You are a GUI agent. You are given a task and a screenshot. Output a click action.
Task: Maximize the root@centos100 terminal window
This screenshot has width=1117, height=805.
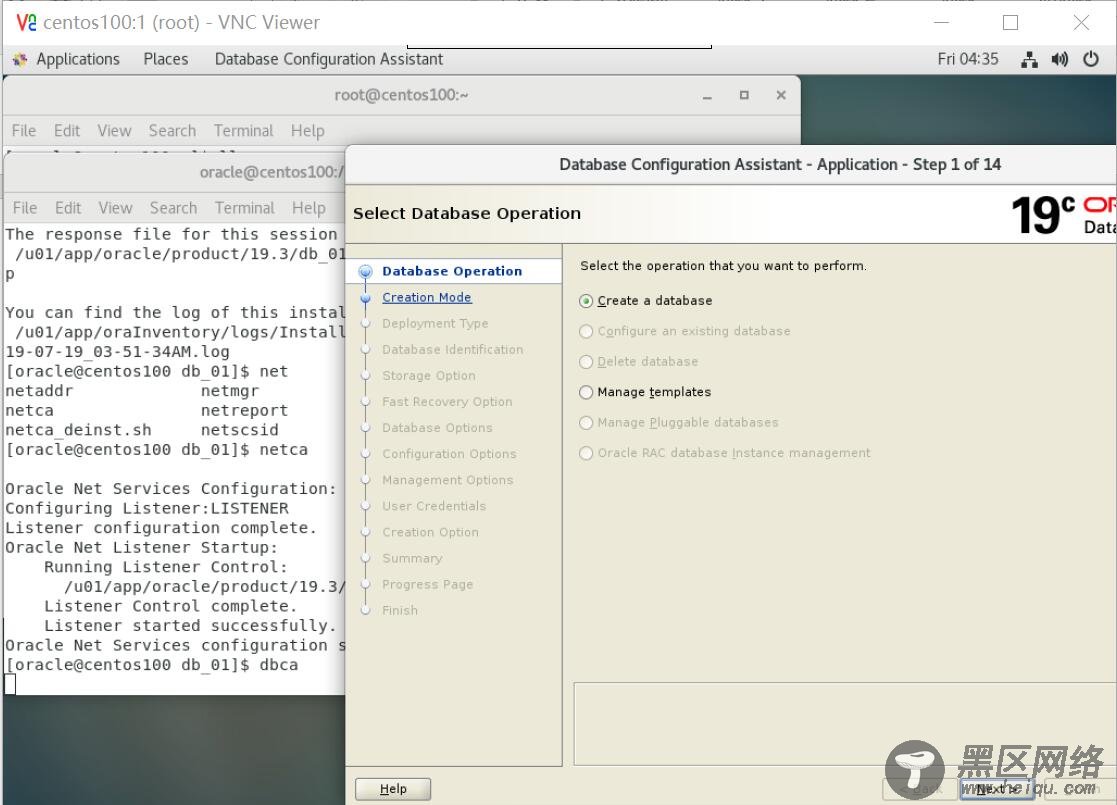coord(744,95)
